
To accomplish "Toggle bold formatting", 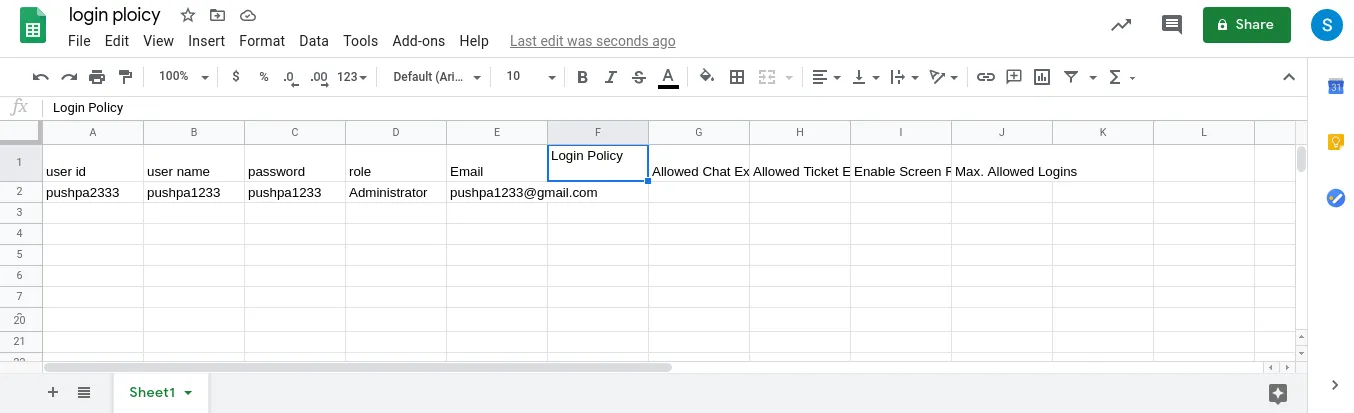I will tap(582, 77).
